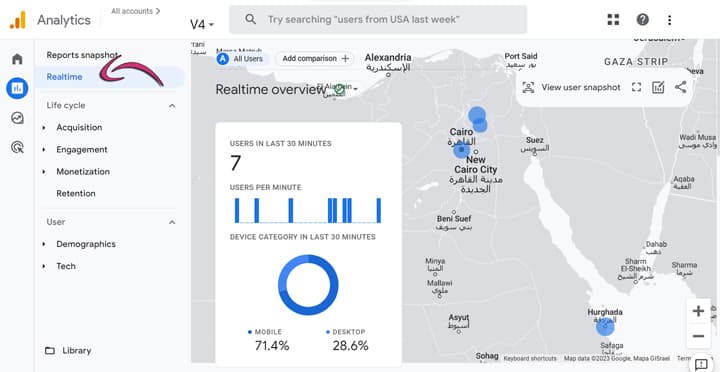Click the Share this report icon
The height and width of the screenshot is (372, 720).
[681, 87]
